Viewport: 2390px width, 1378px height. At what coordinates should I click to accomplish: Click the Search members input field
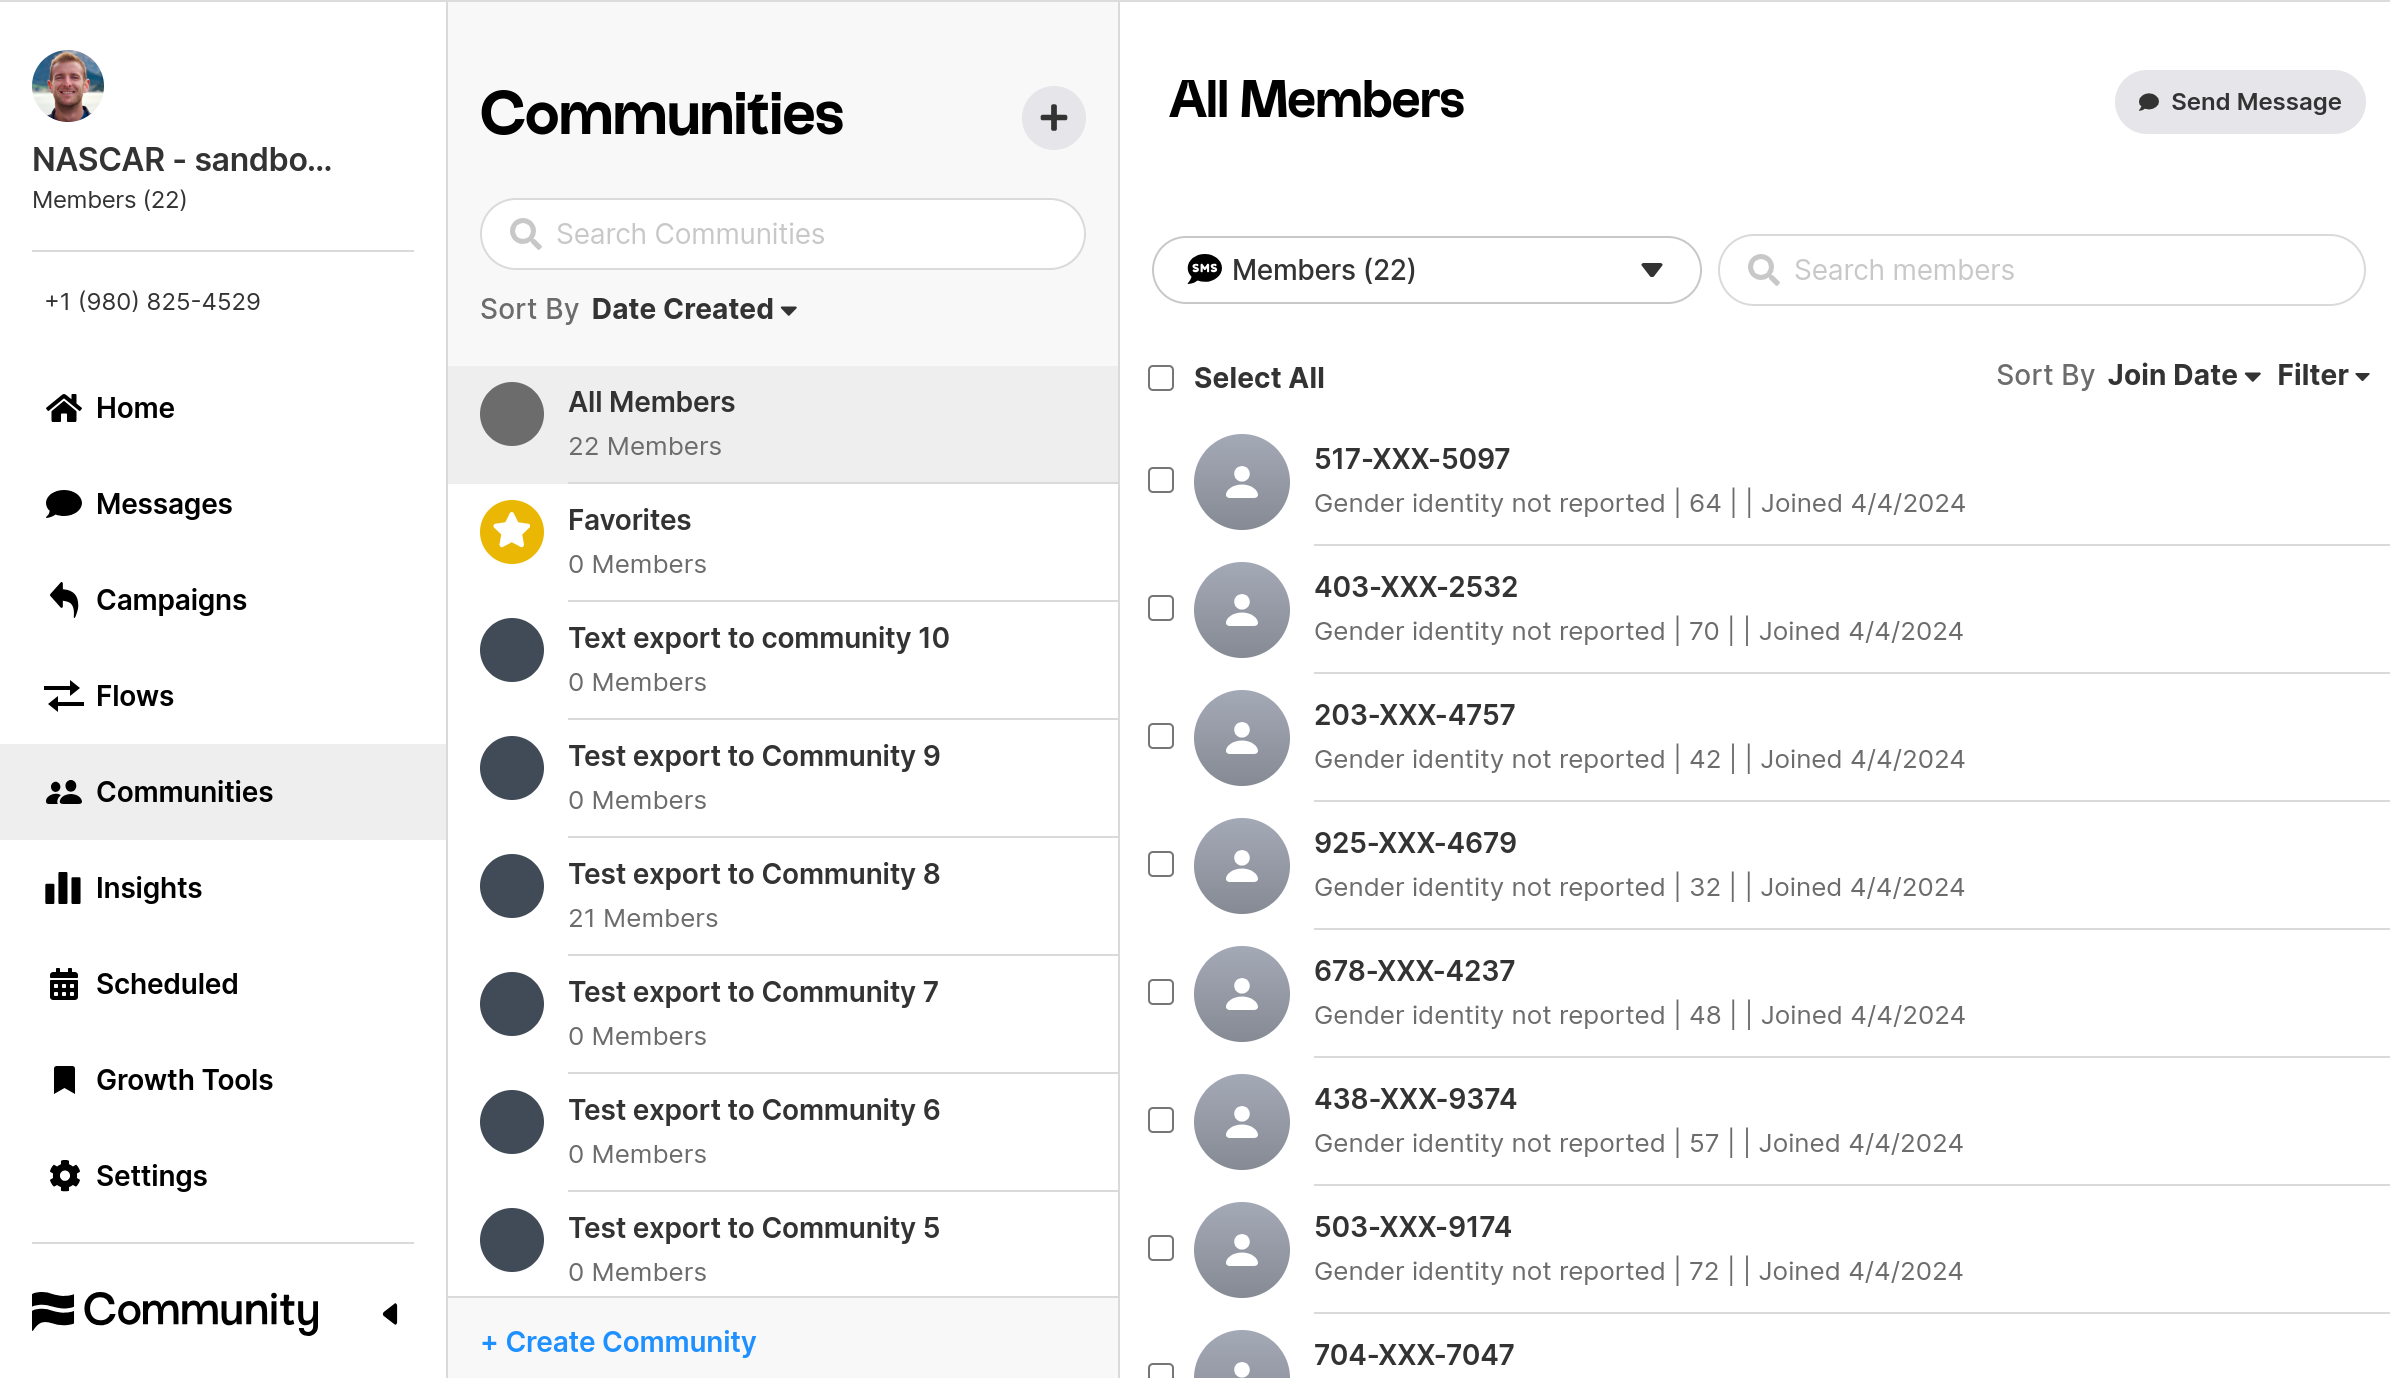point(2041,270)
